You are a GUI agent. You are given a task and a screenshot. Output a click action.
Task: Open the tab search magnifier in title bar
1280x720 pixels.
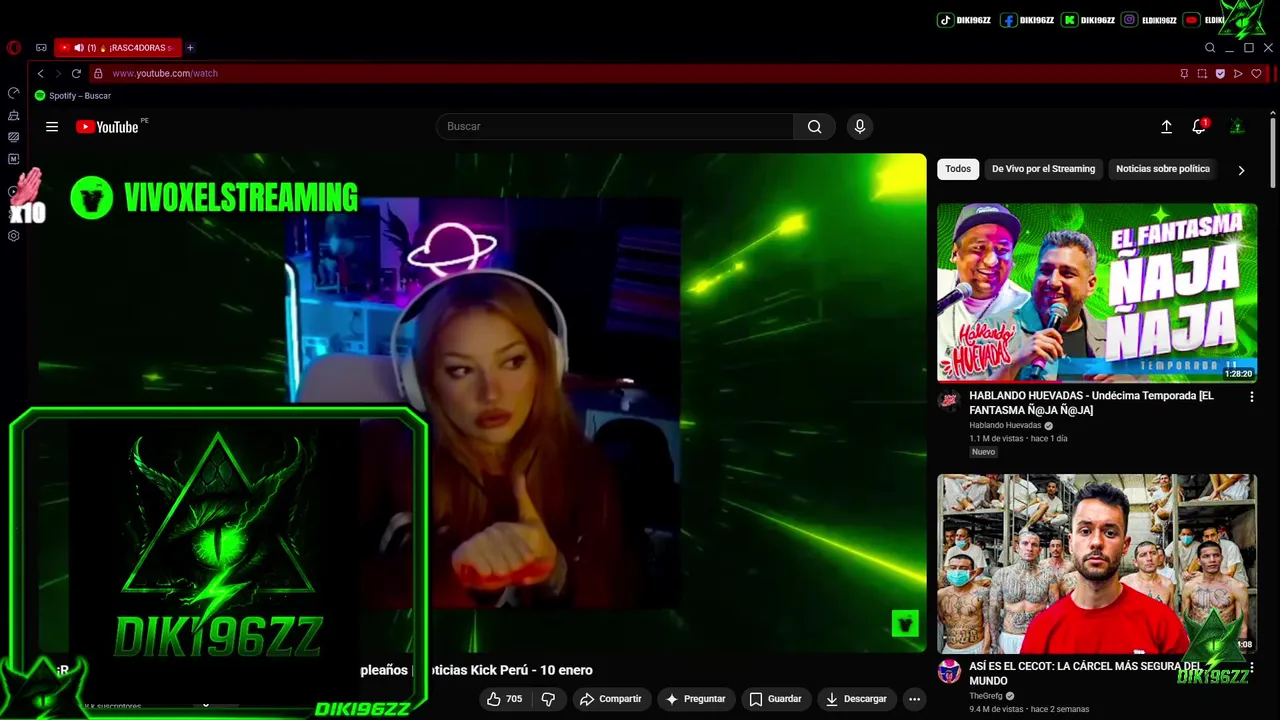[1210, 47]
